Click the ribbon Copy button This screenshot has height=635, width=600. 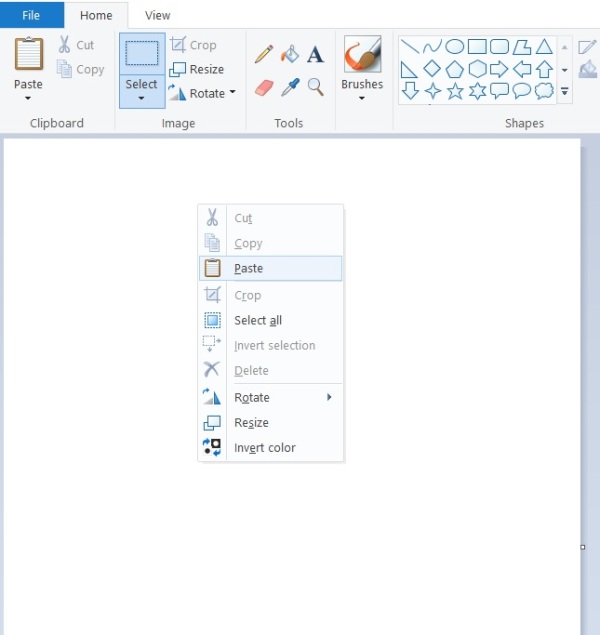[x=81, y=69]
